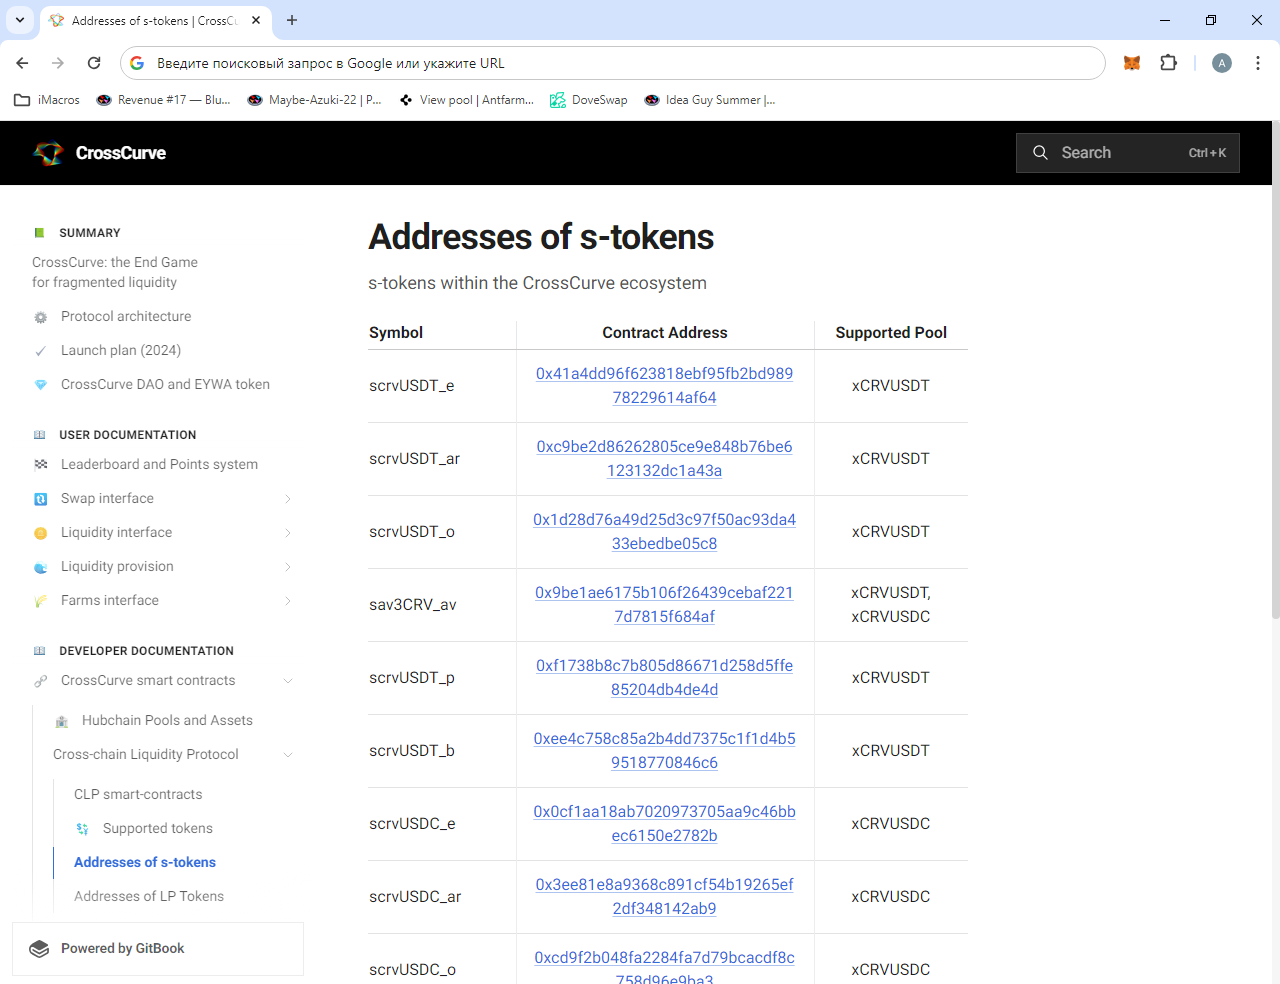The width and height of the screenshot is (1280, 984).
Task: Open scrvUSDT_ar contract address link
Action: tap(664, 459)
